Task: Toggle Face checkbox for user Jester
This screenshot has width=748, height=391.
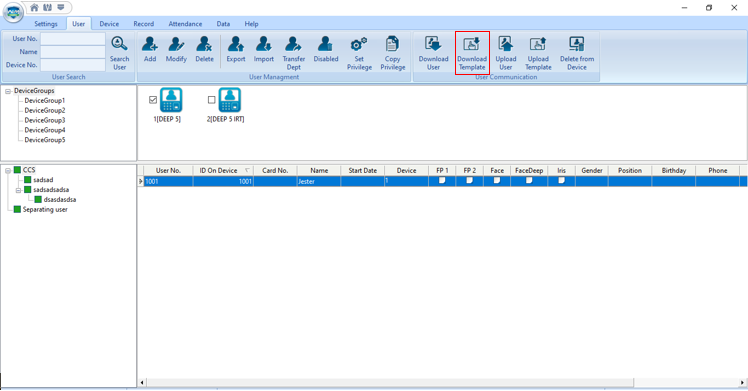Action: coord(497,180)
